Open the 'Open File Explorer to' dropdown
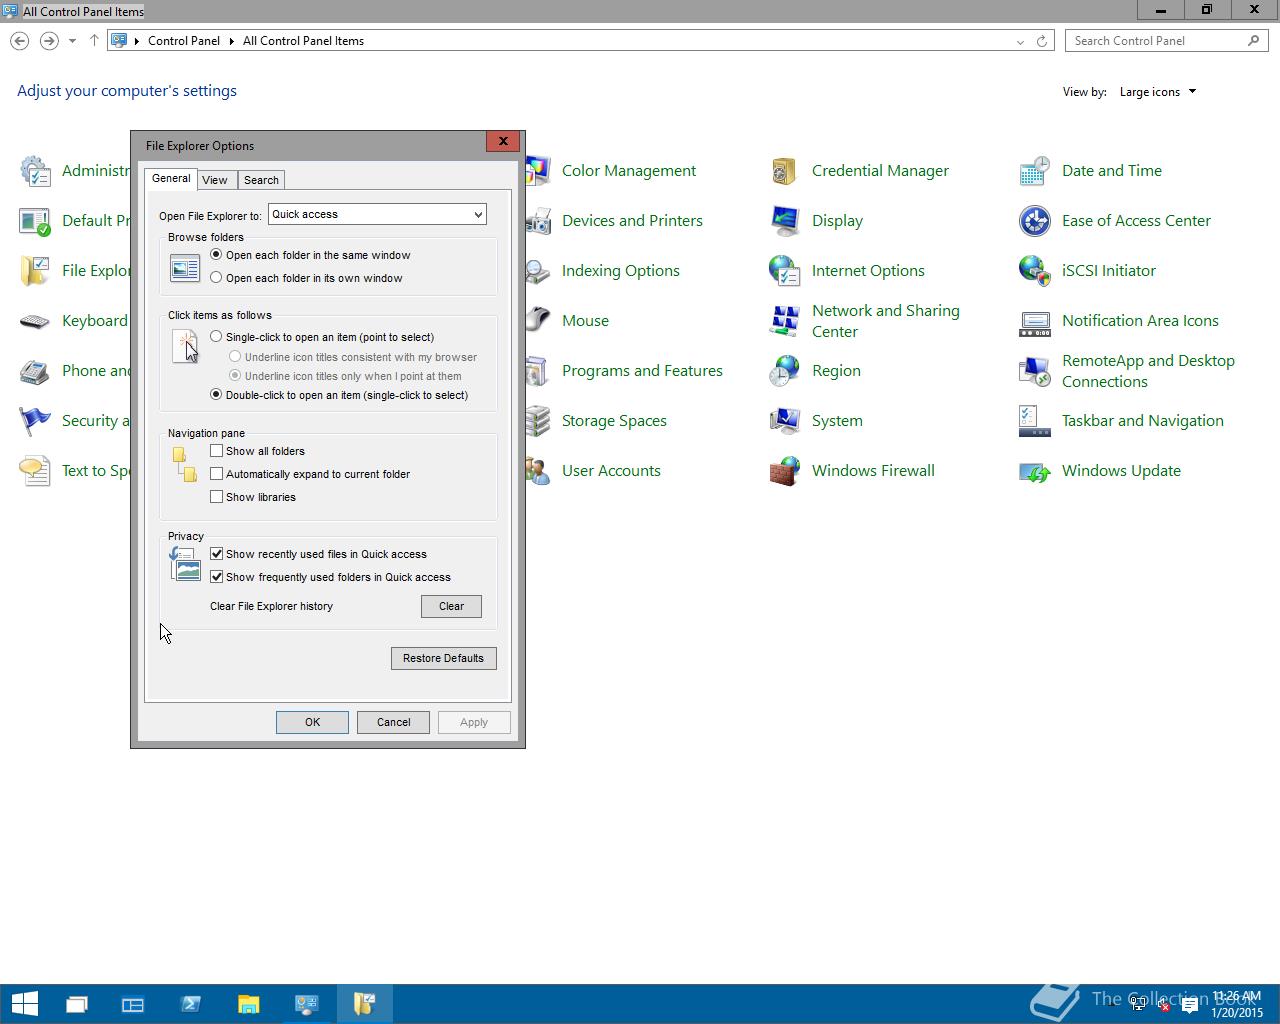The height and width of the screenshot is (1024, 1280). [377, 214]
